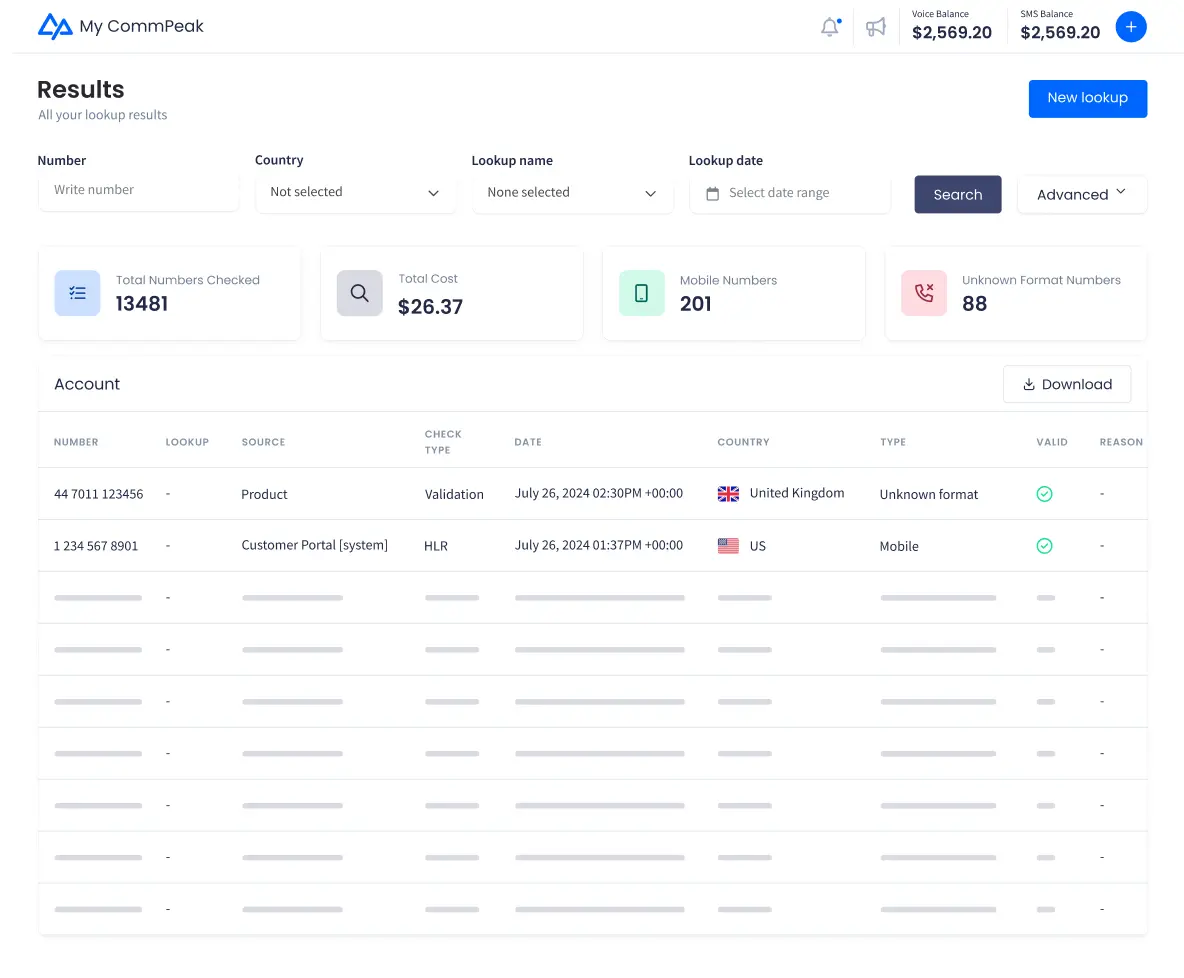
Task: Click the blue plus add-balance button
Action: coord(1131,27)
